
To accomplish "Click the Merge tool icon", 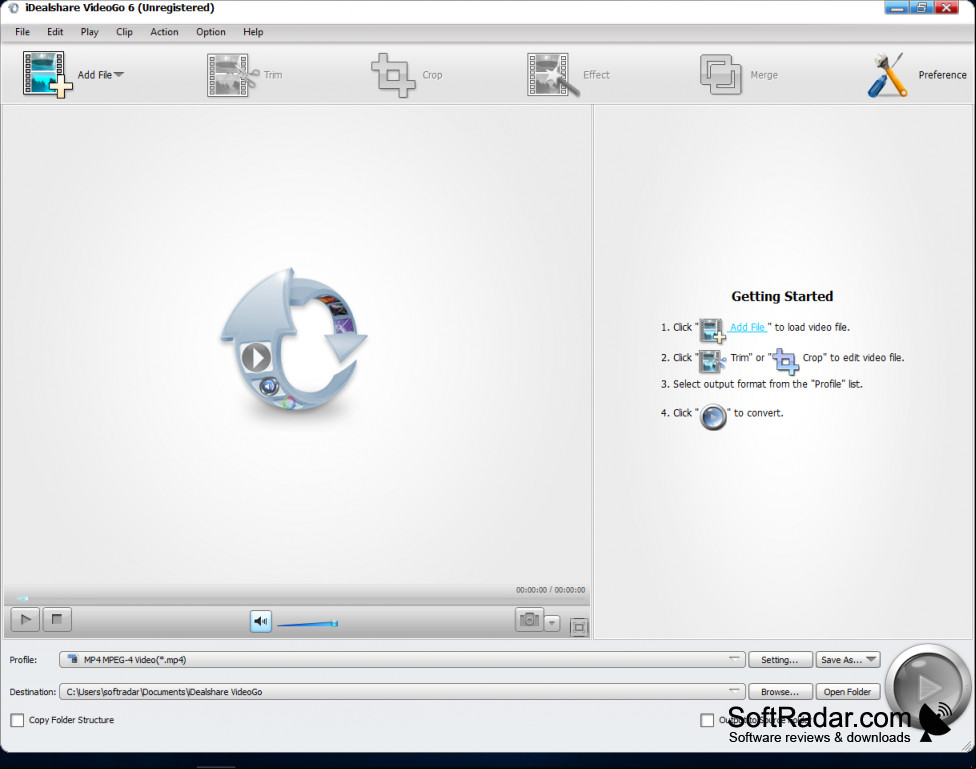I will coord(721,75).
